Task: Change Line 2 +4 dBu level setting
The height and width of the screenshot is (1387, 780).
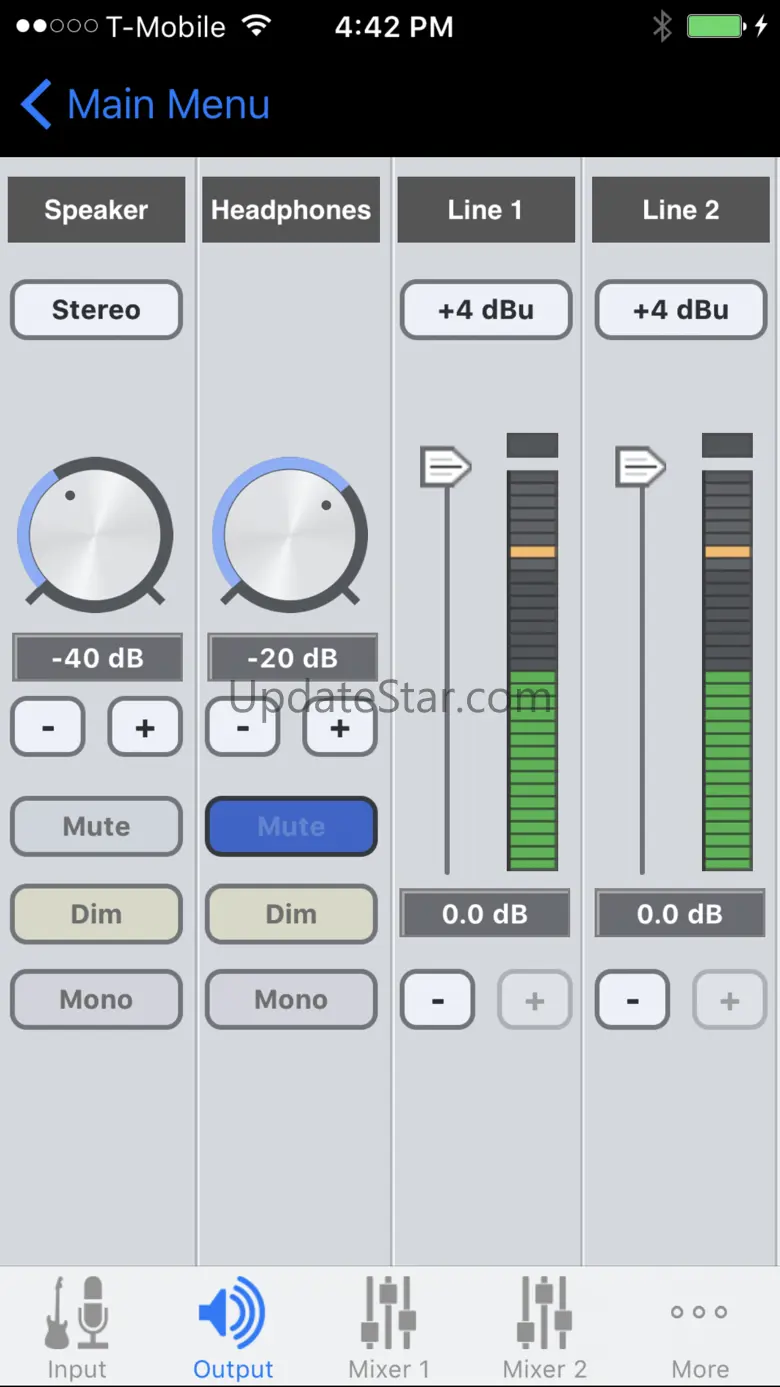Action: click(x=681, y=310)
